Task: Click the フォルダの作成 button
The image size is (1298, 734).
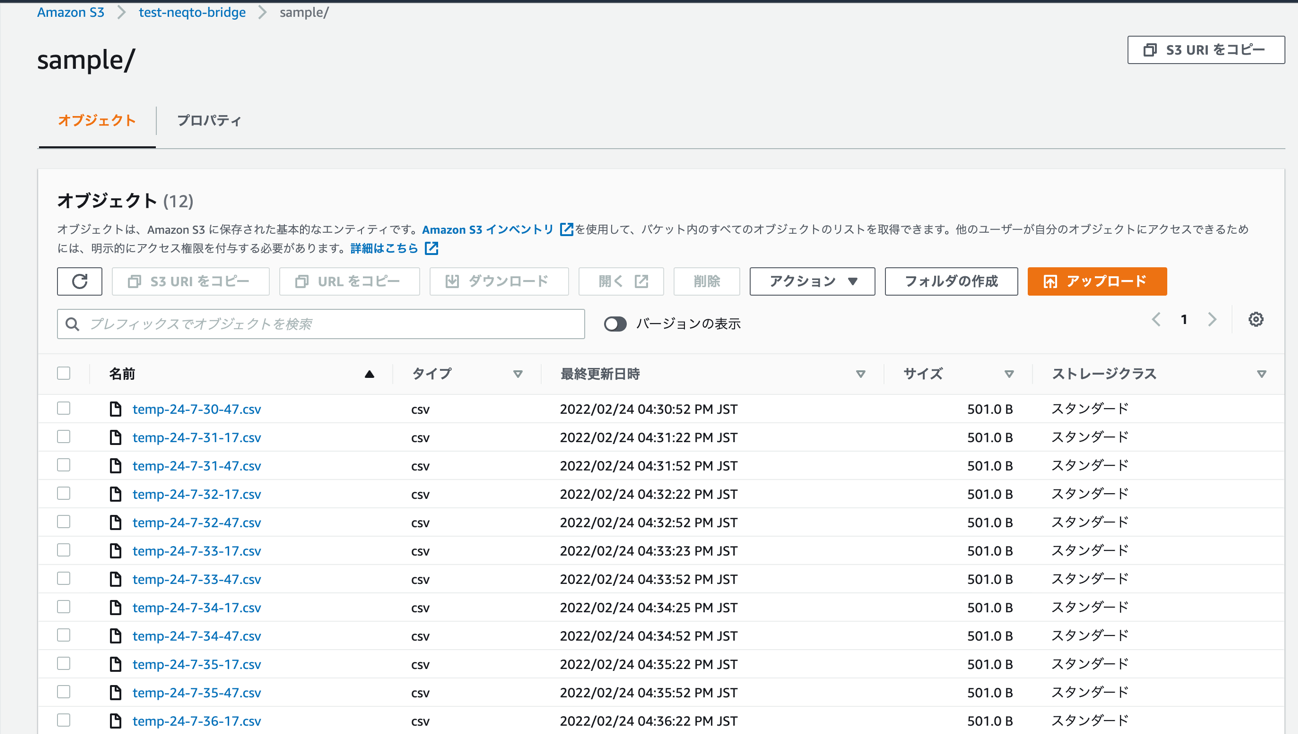Action: 951,281
